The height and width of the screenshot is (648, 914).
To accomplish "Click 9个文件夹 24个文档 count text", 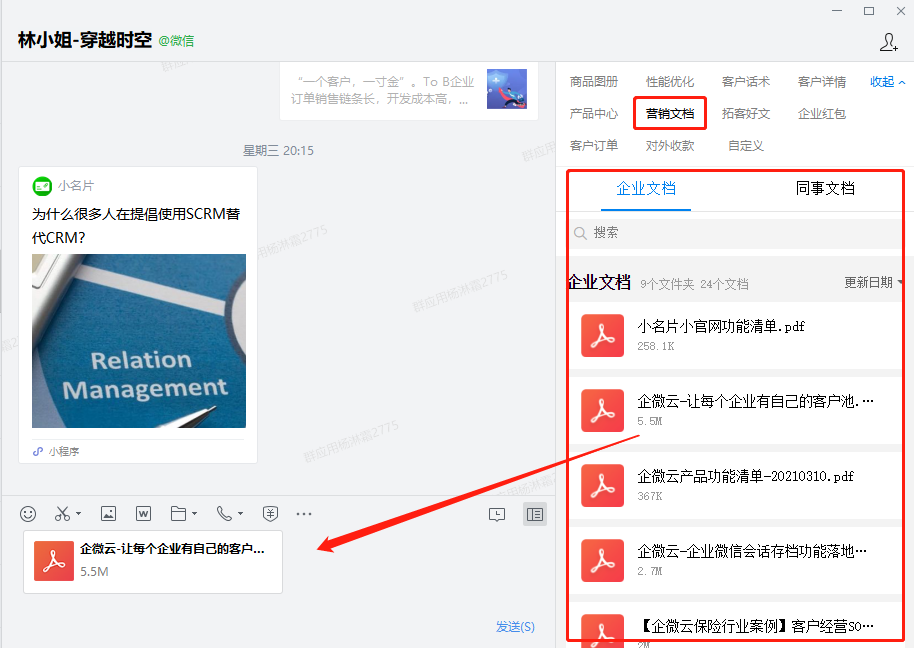I will pyautogui.click(x=694, y=284).
